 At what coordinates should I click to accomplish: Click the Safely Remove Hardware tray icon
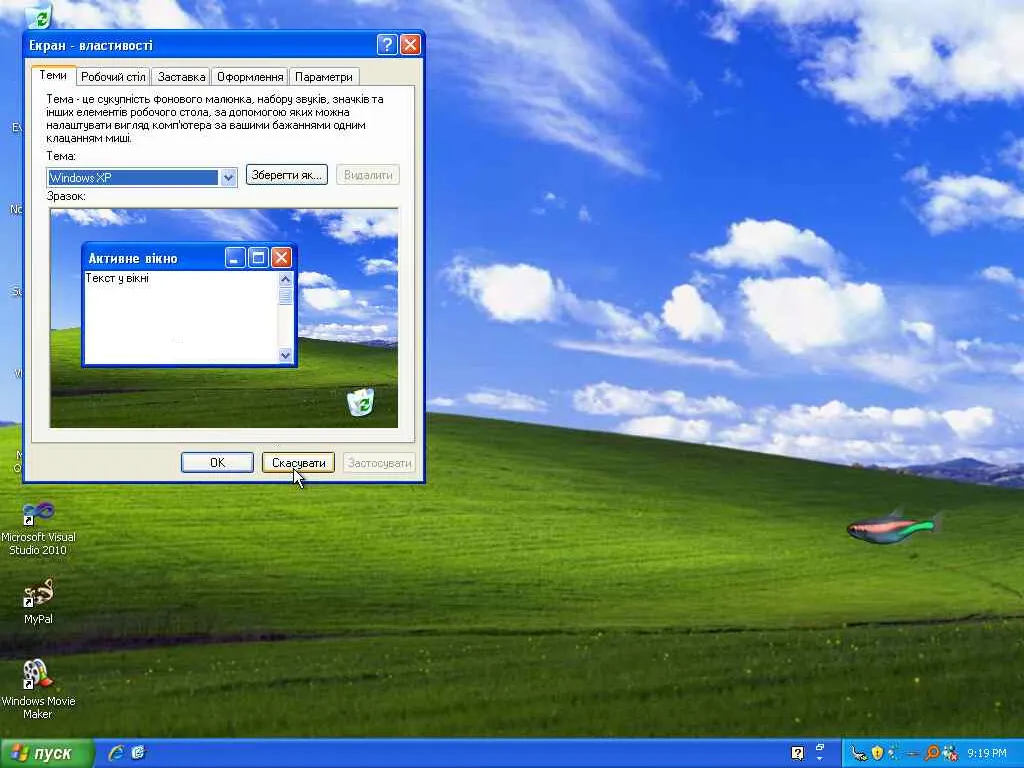coord(859,754)
